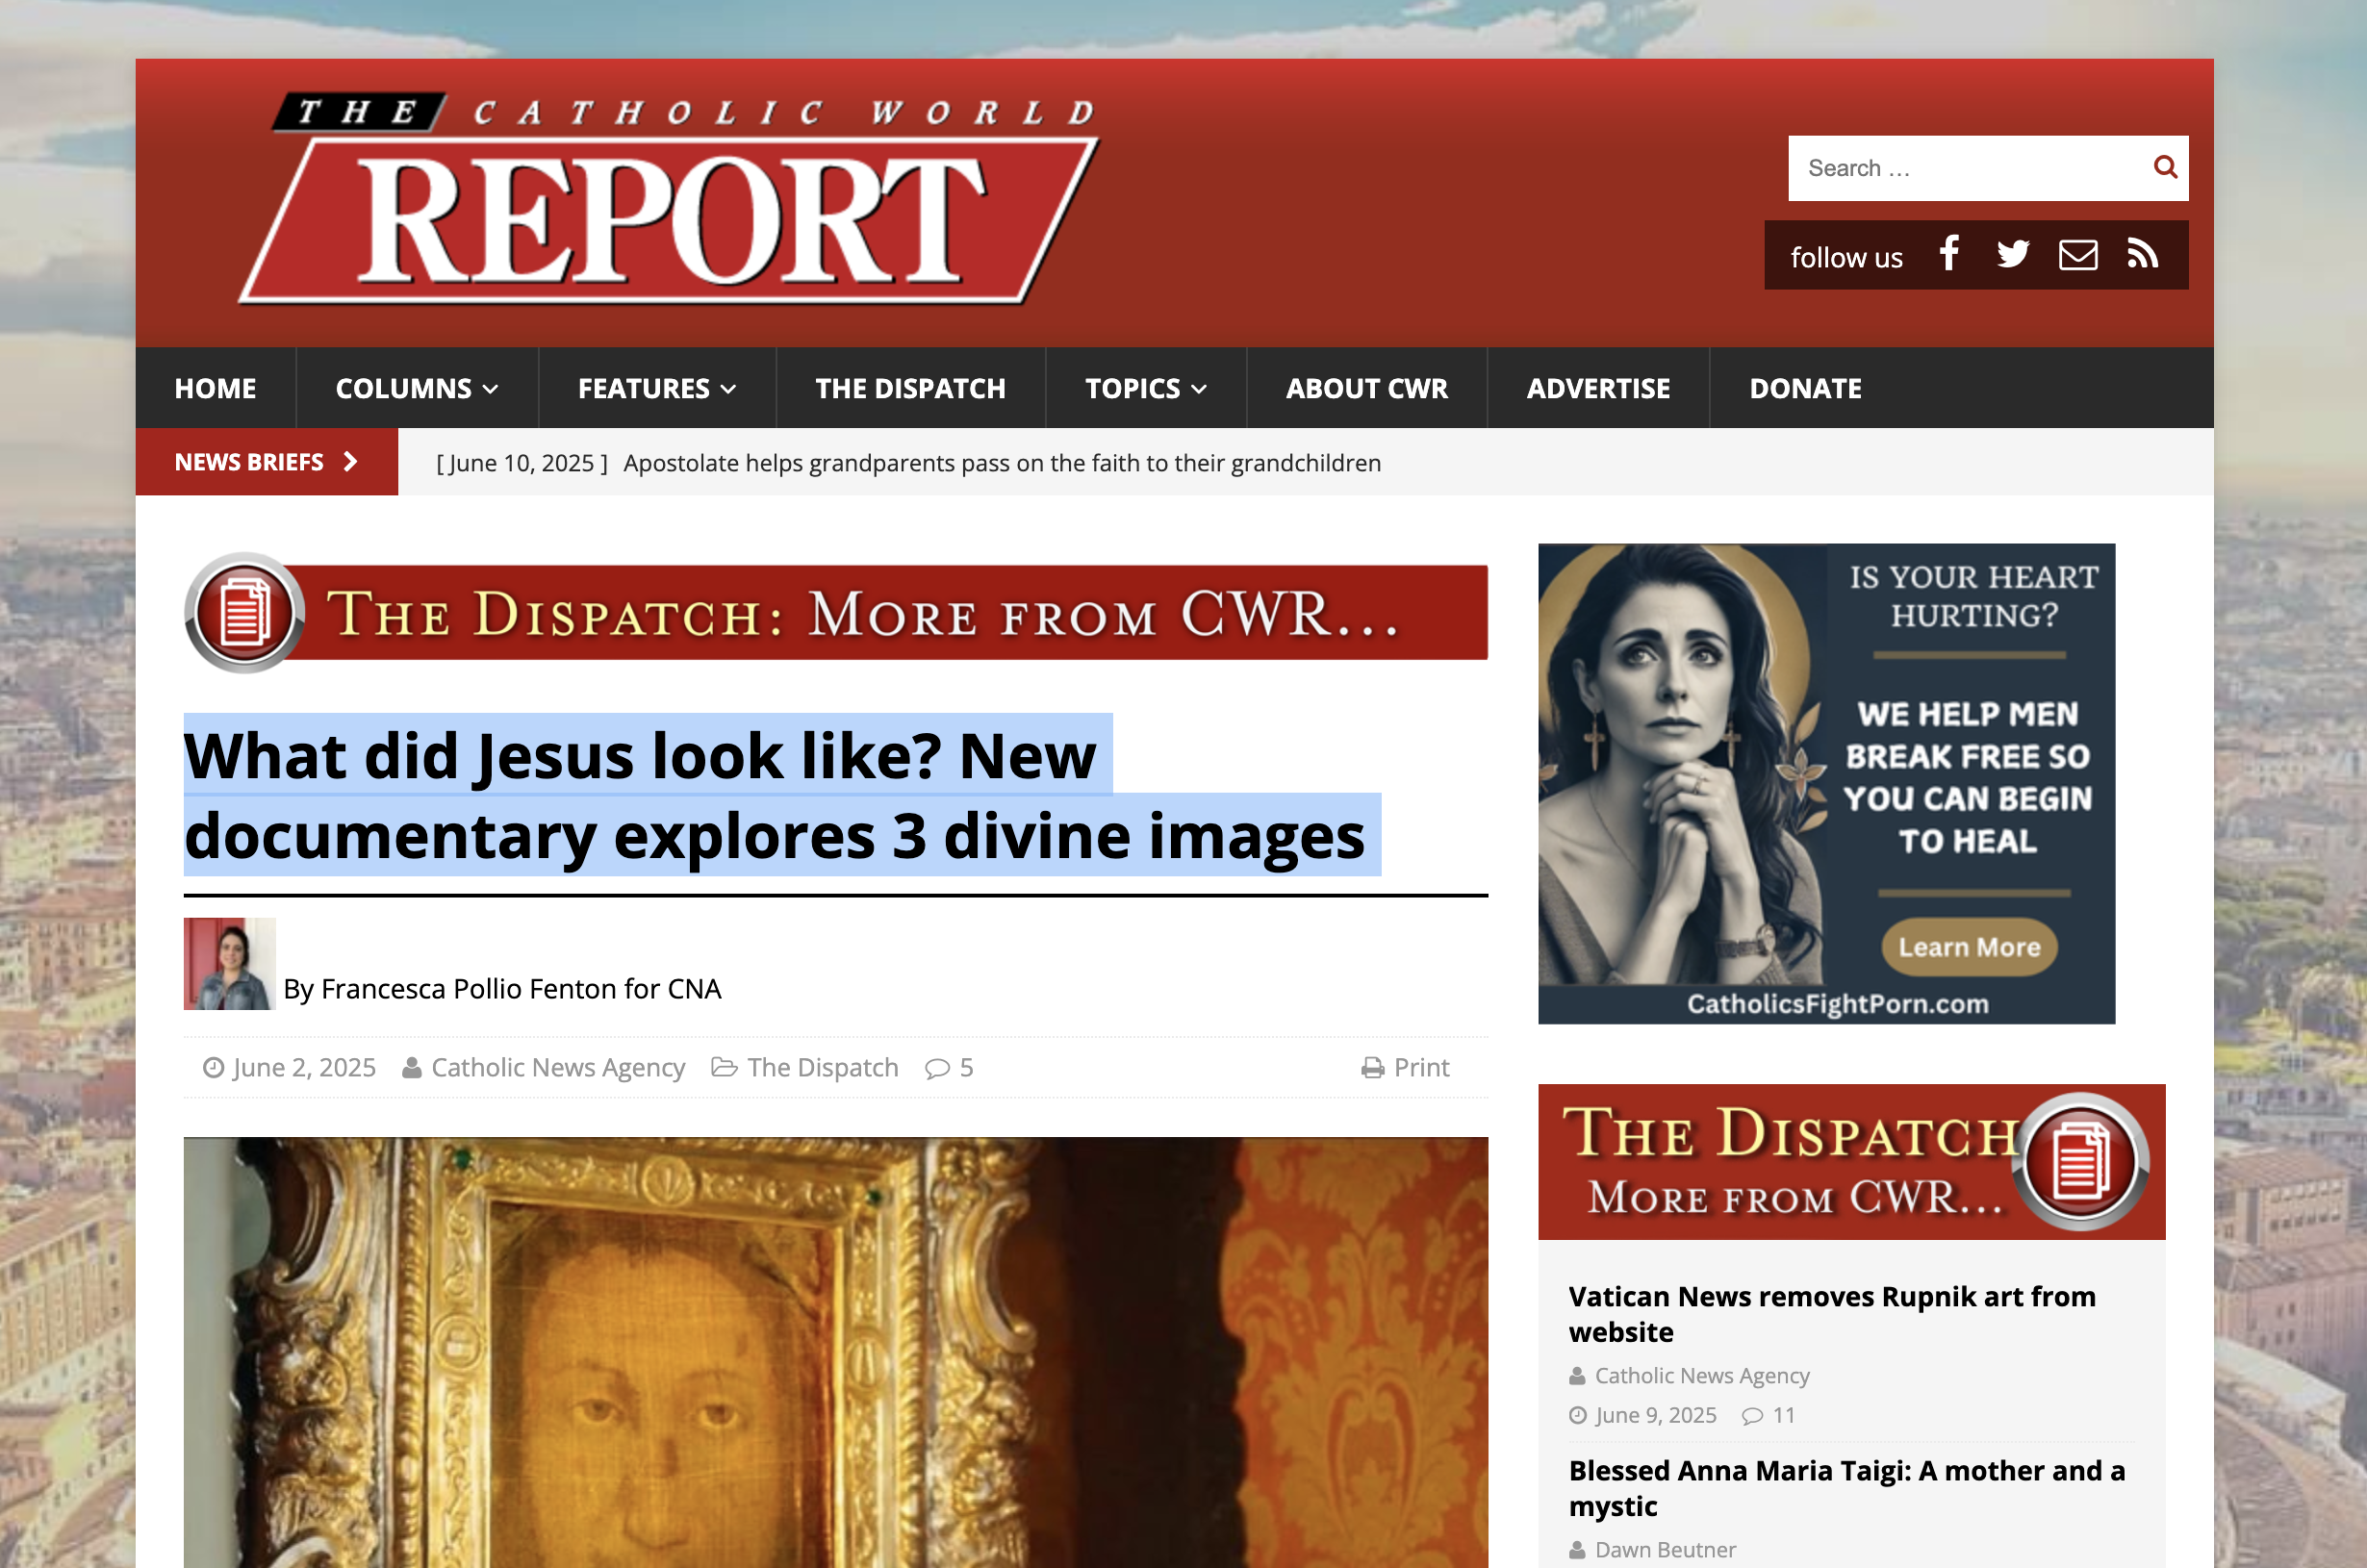
Task: Open the Twitter follow icon
Action: (2012, 255)
